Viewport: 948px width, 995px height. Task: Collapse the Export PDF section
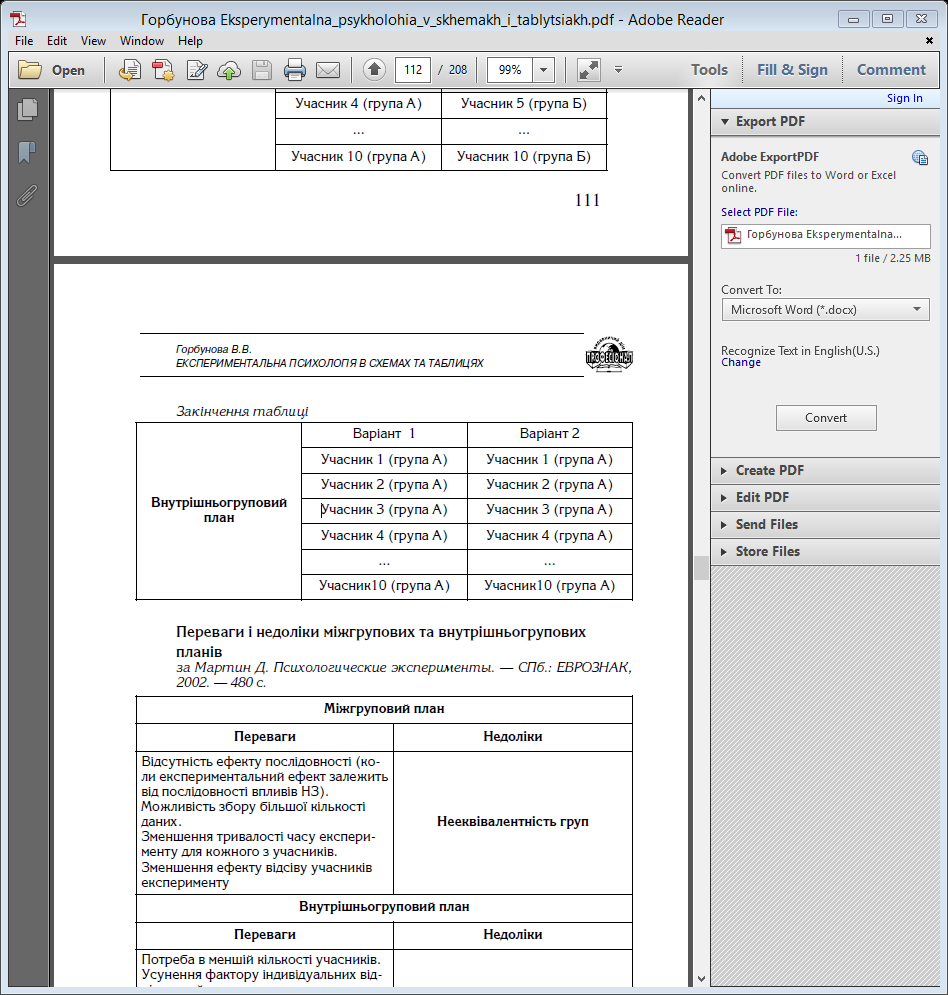(769, 121)
